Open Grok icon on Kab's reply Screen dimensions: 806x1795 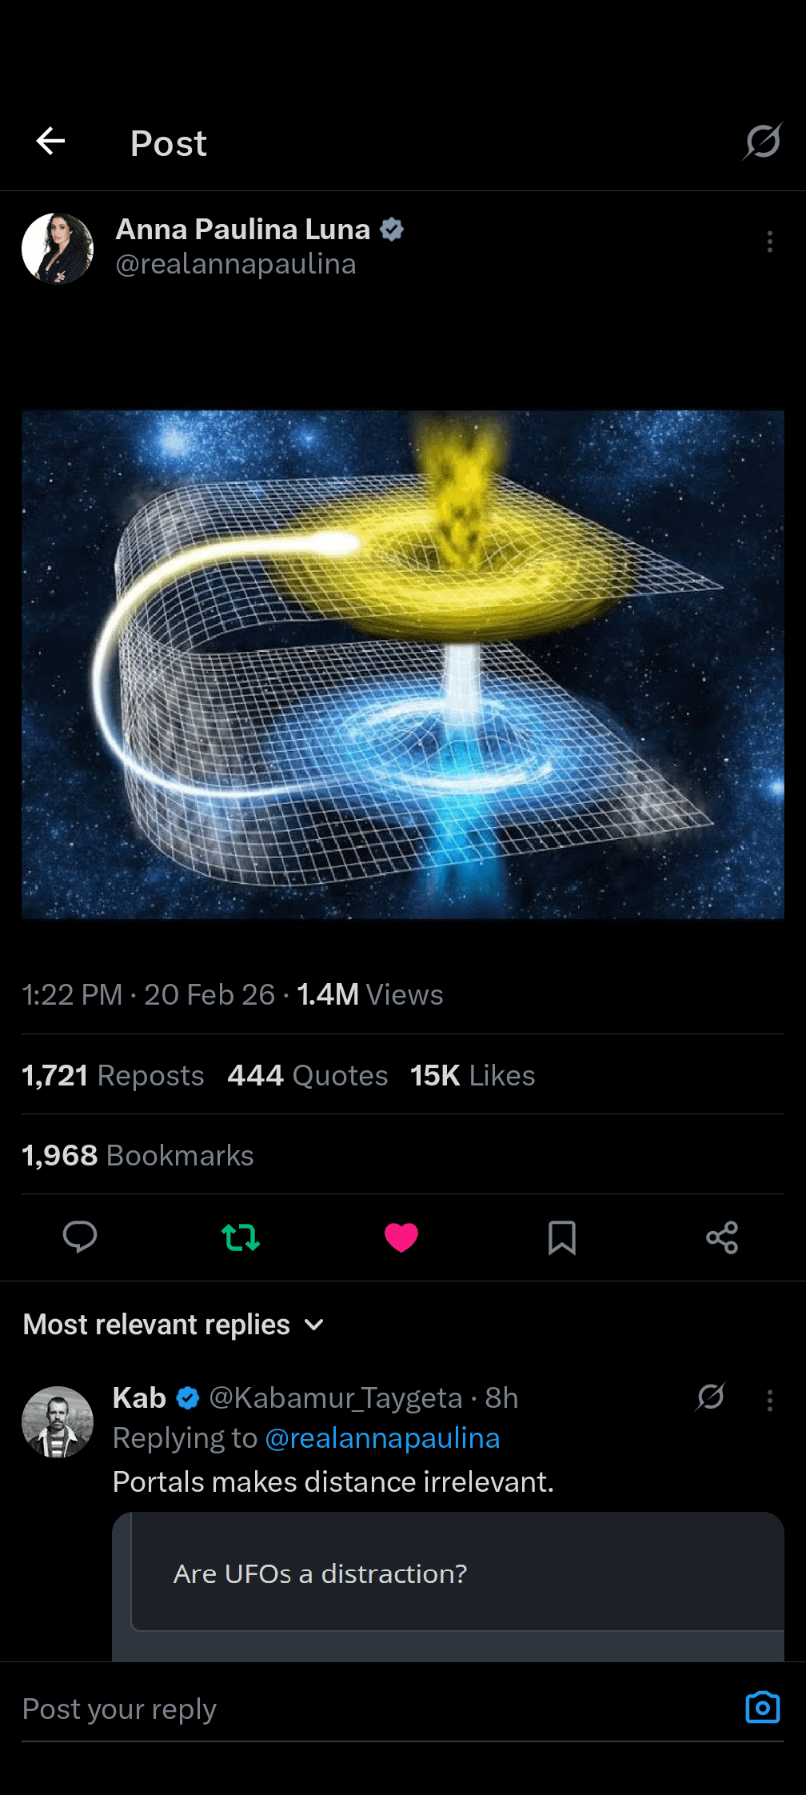[x=711, y=1397]
